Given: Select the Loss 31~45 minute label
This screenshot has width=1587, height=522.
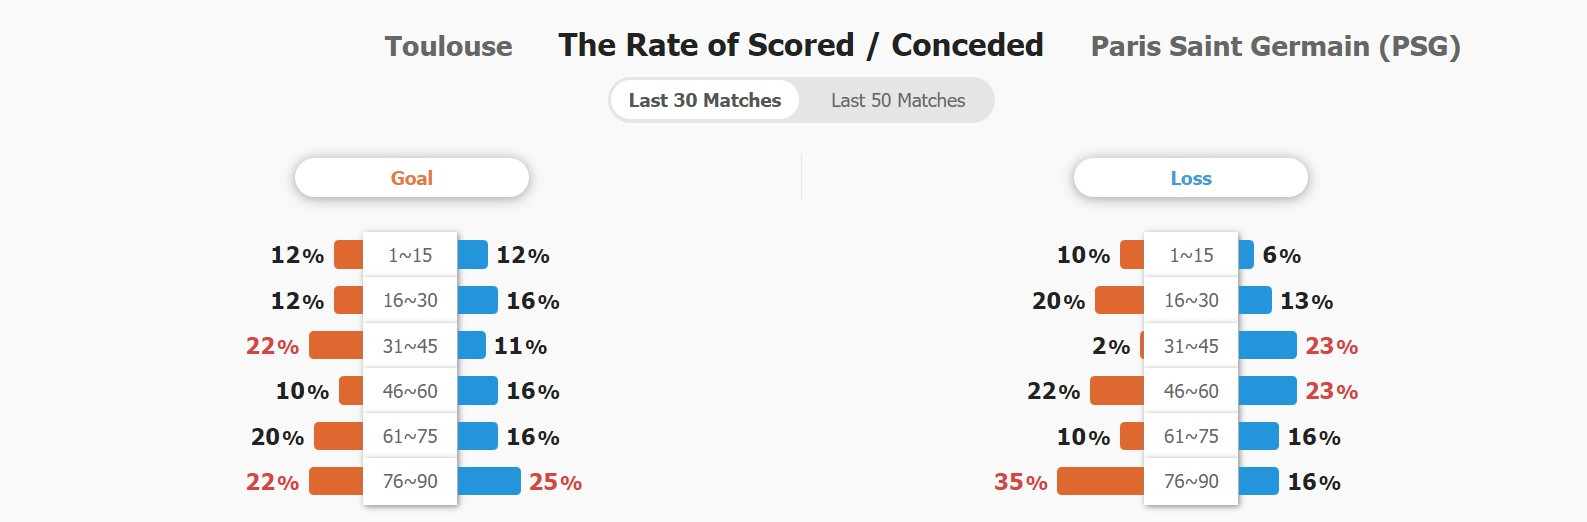Looking at the screenshot, I should coord(1191,346).
